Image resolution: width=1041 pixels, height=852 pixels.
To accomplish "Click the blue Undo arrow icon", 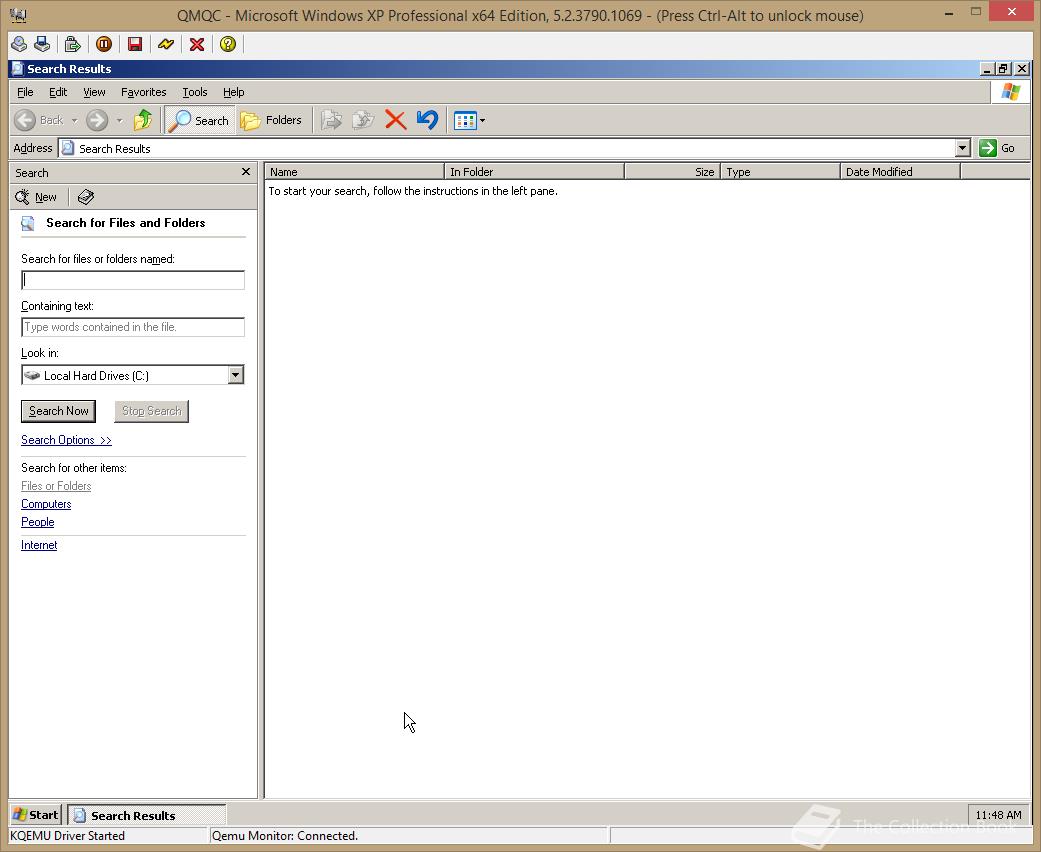I will coord(428,120).
